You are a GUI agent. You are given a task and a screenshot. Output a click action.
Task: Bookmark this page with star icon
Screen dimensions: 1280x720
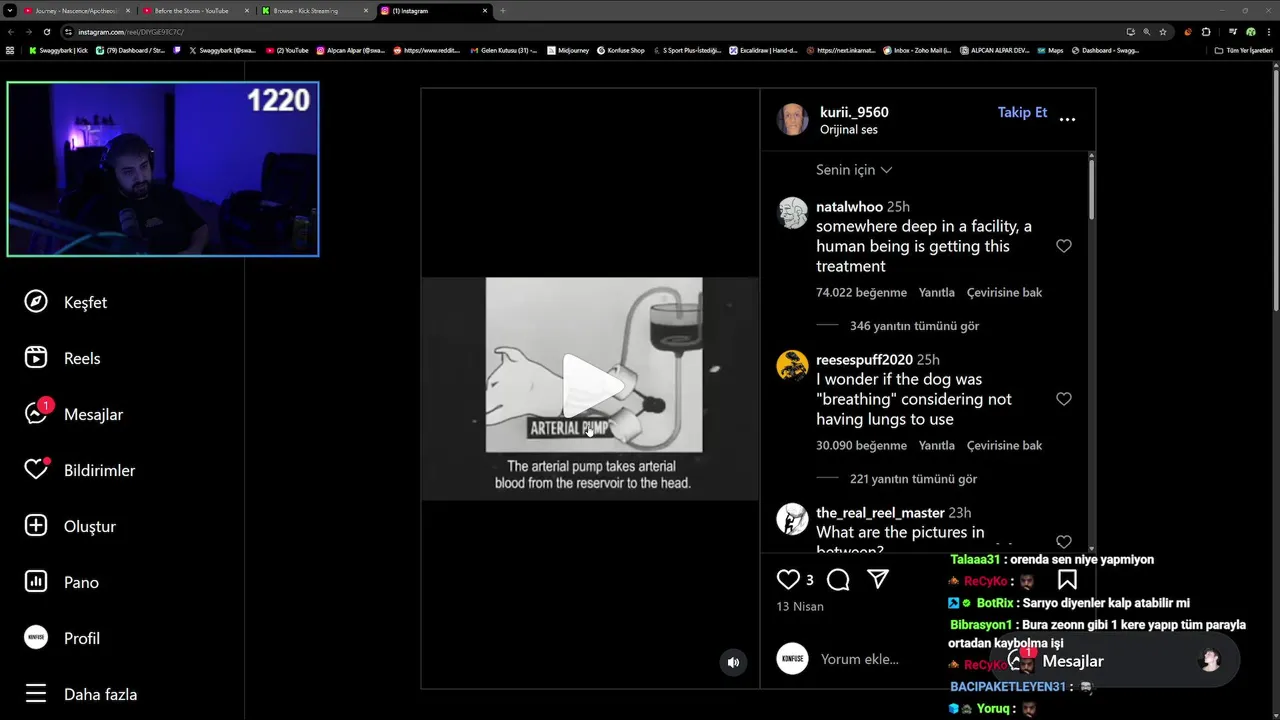coord(1163,32)
